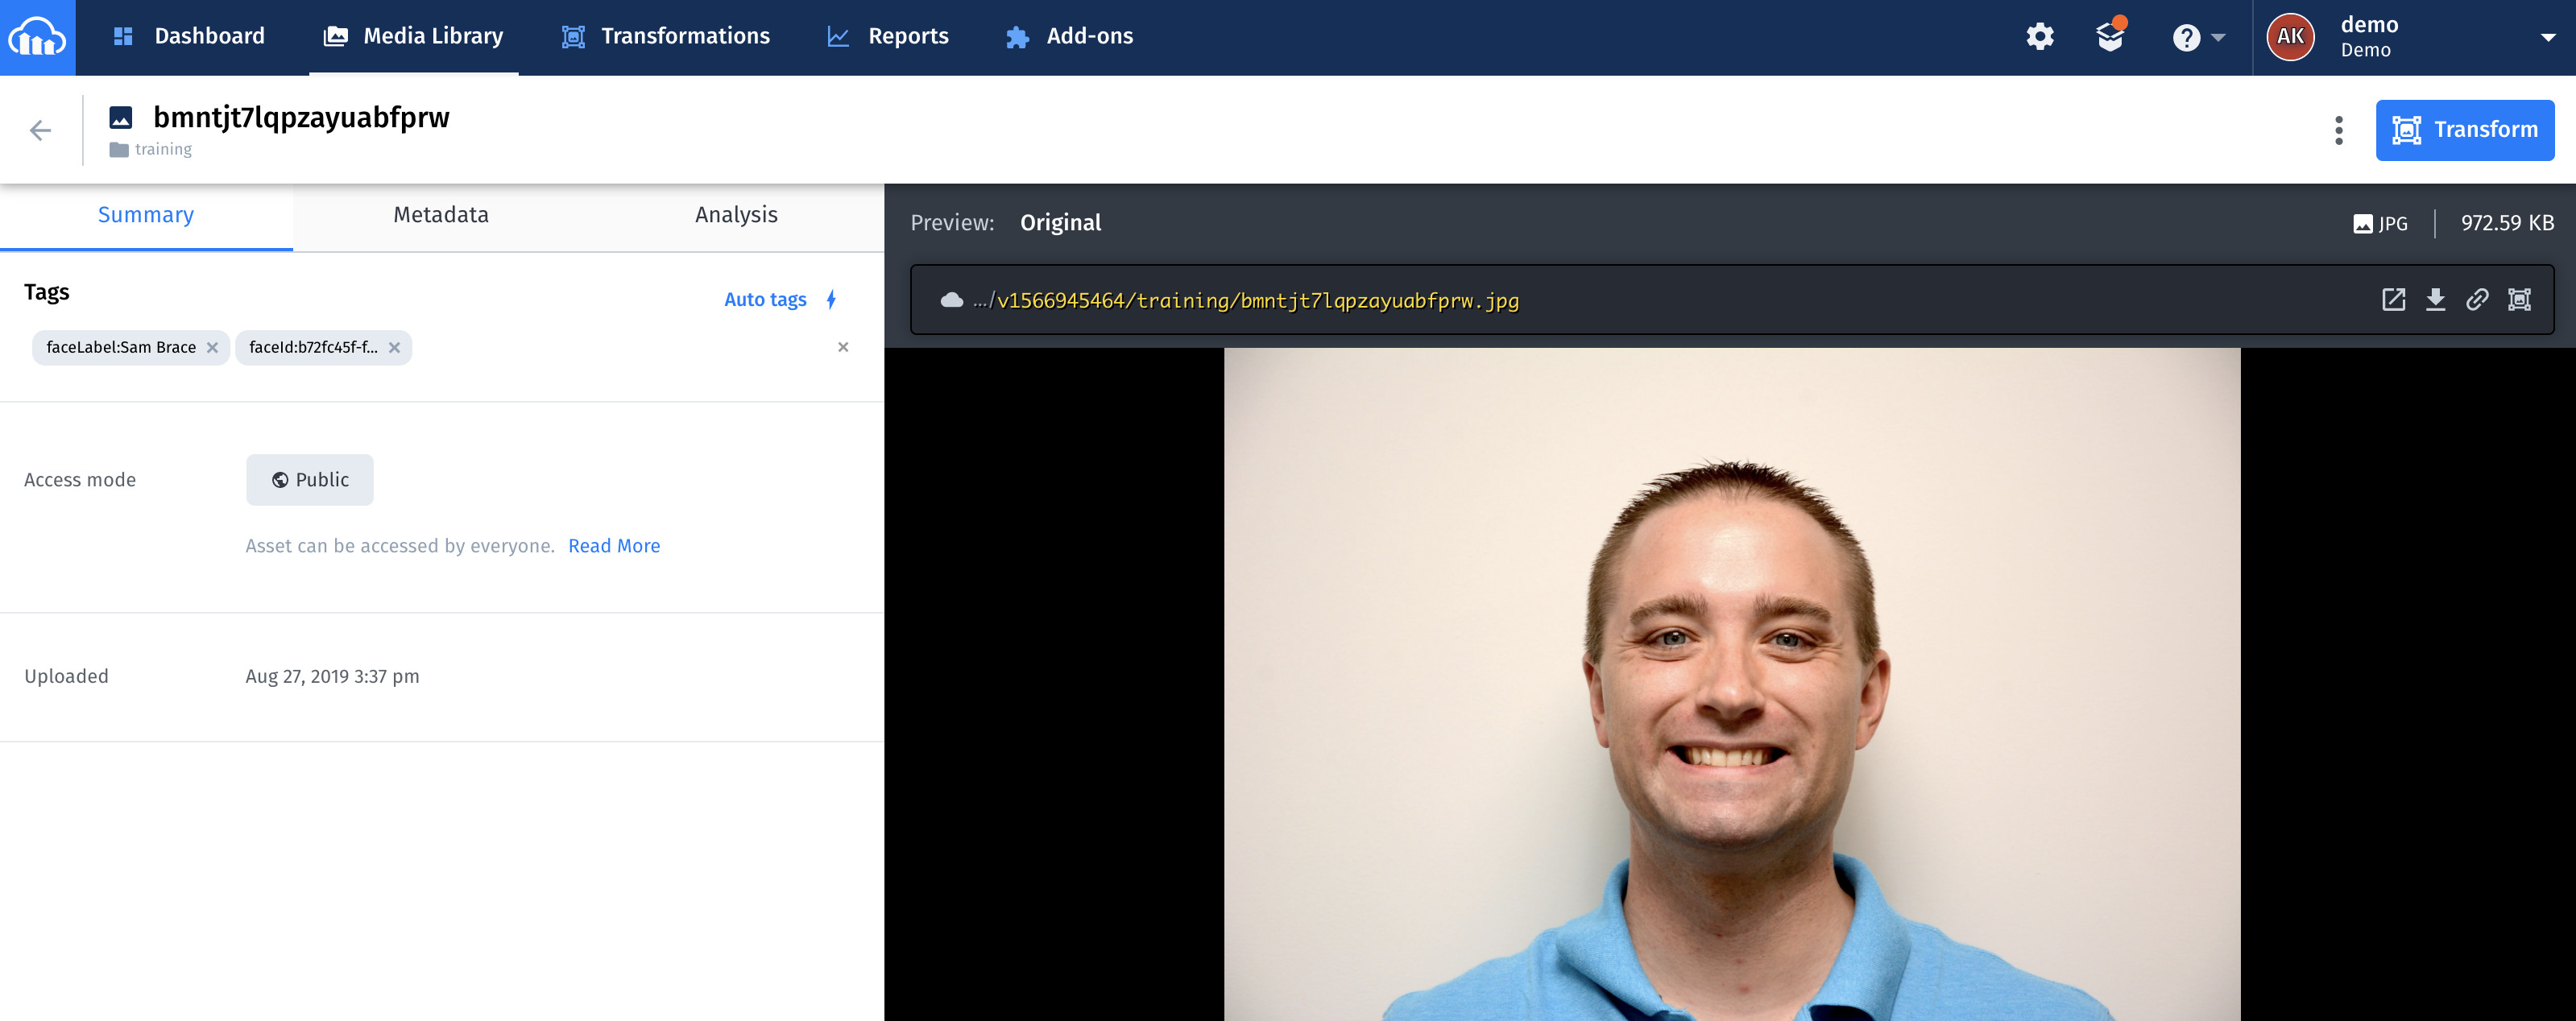
Task: Go back using the back arrow
Action: click(40, 129)
